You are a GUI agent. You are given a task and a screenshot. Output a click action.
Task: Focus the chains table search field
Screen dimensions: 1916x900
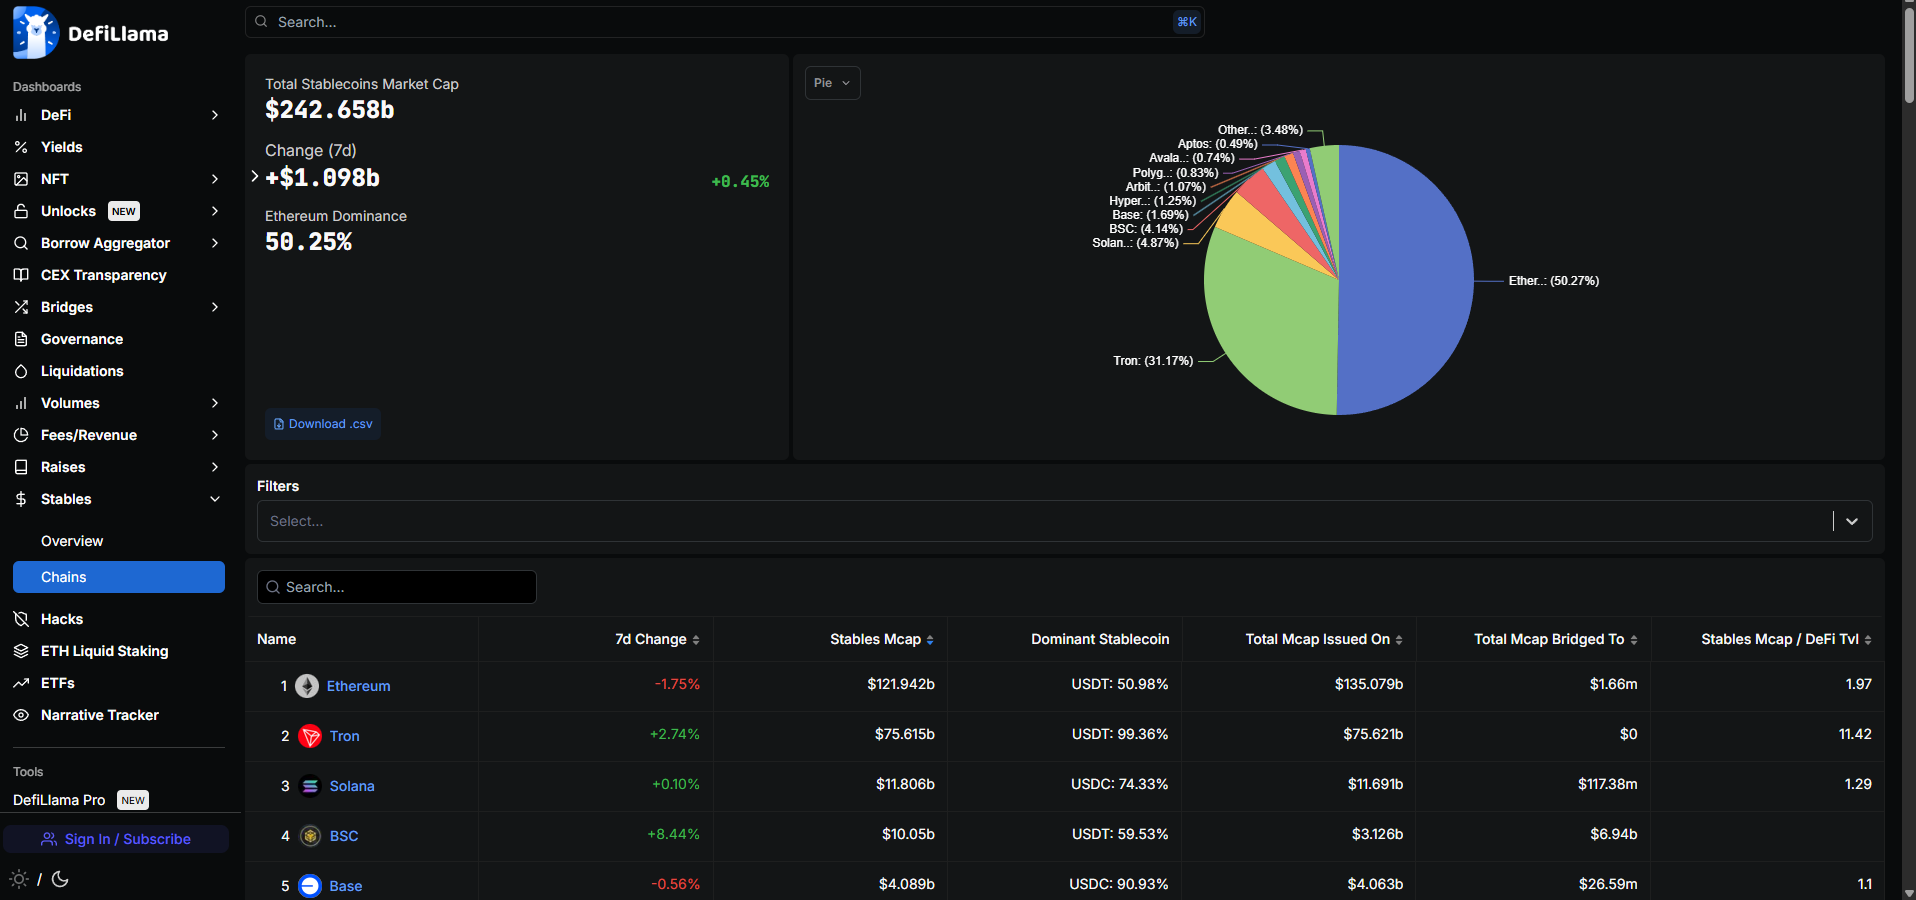(x=397, y=587)
